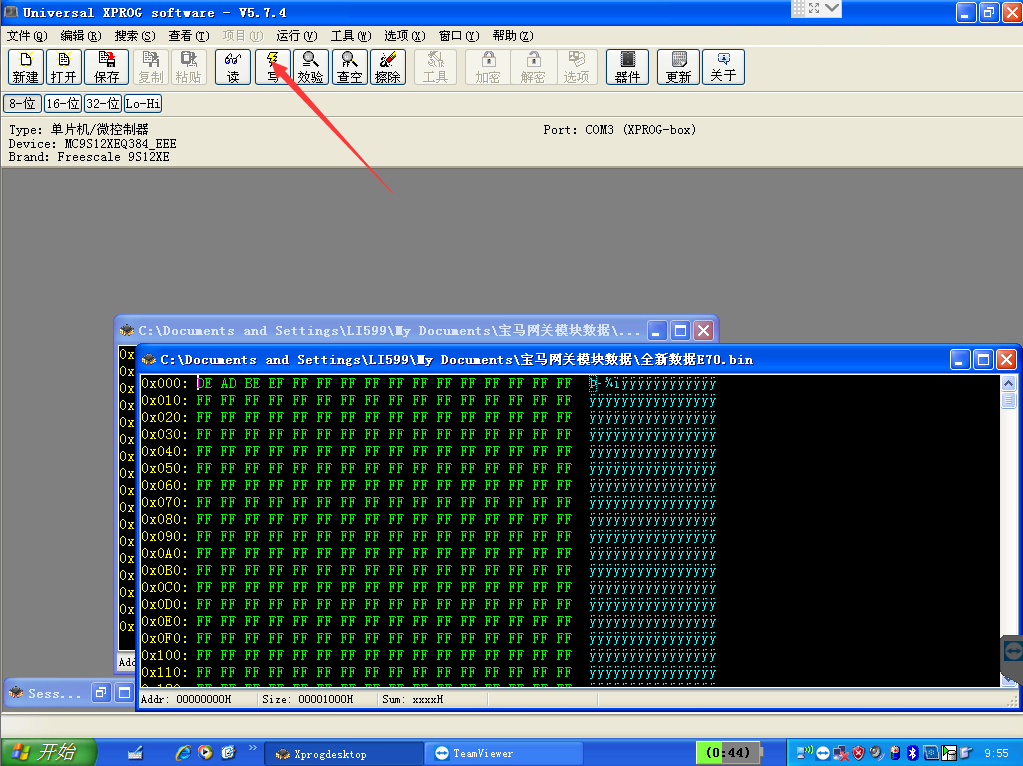The image size is (1023, 766).
Task: Click the 粘贴 (Paste) toolbar icon
Action: click(189, 67)
